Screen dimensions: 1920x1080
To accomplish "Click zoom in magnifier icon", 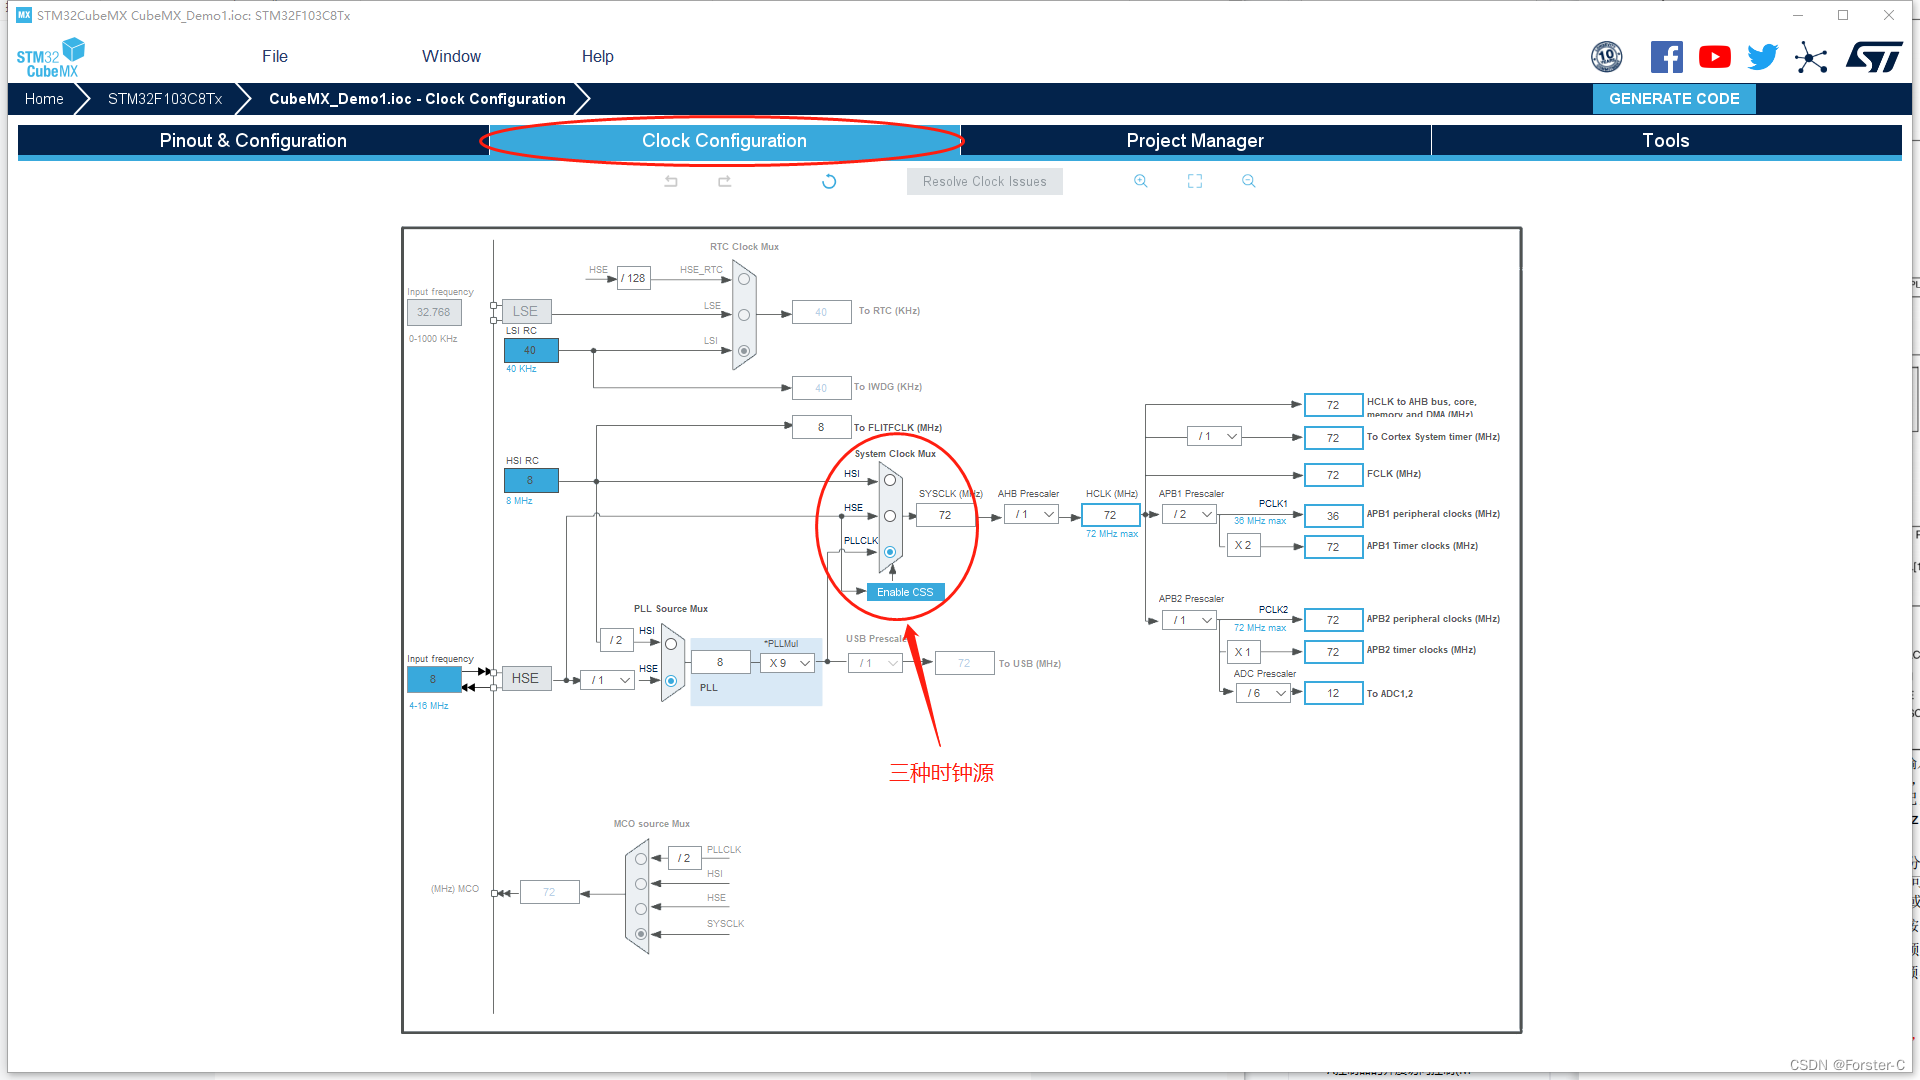I will pos(1141,182).
